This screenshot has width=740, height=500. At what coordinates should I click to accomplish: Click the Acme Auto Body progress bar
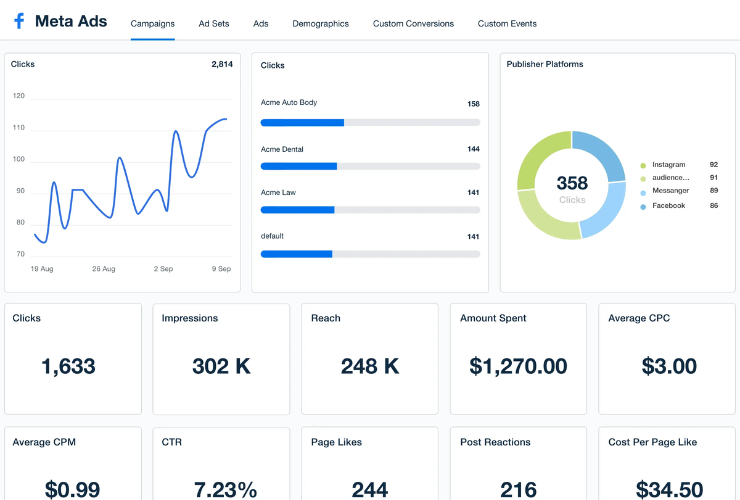pyautogui.click(x=370, y=122)
